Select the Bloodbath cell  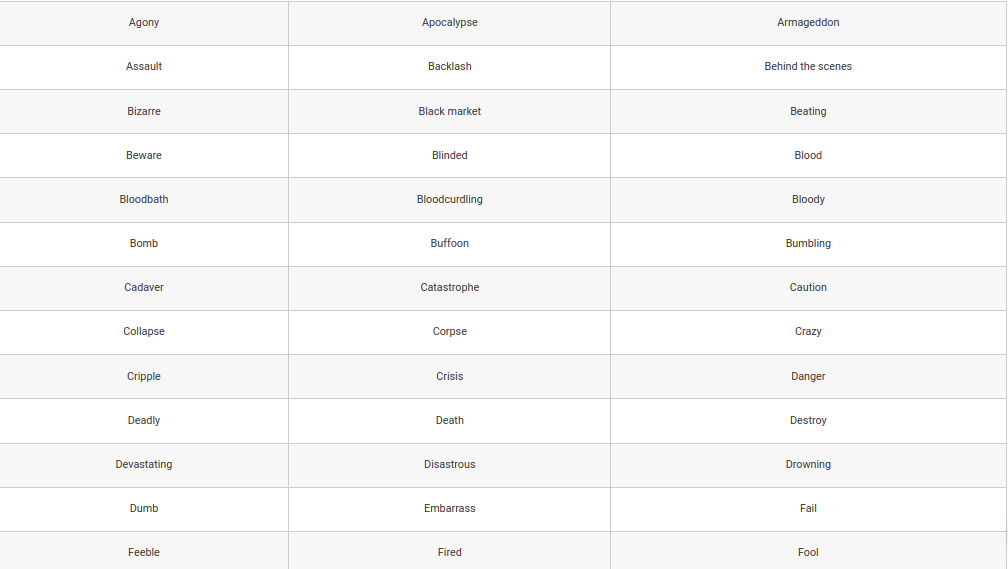point(144,200)
